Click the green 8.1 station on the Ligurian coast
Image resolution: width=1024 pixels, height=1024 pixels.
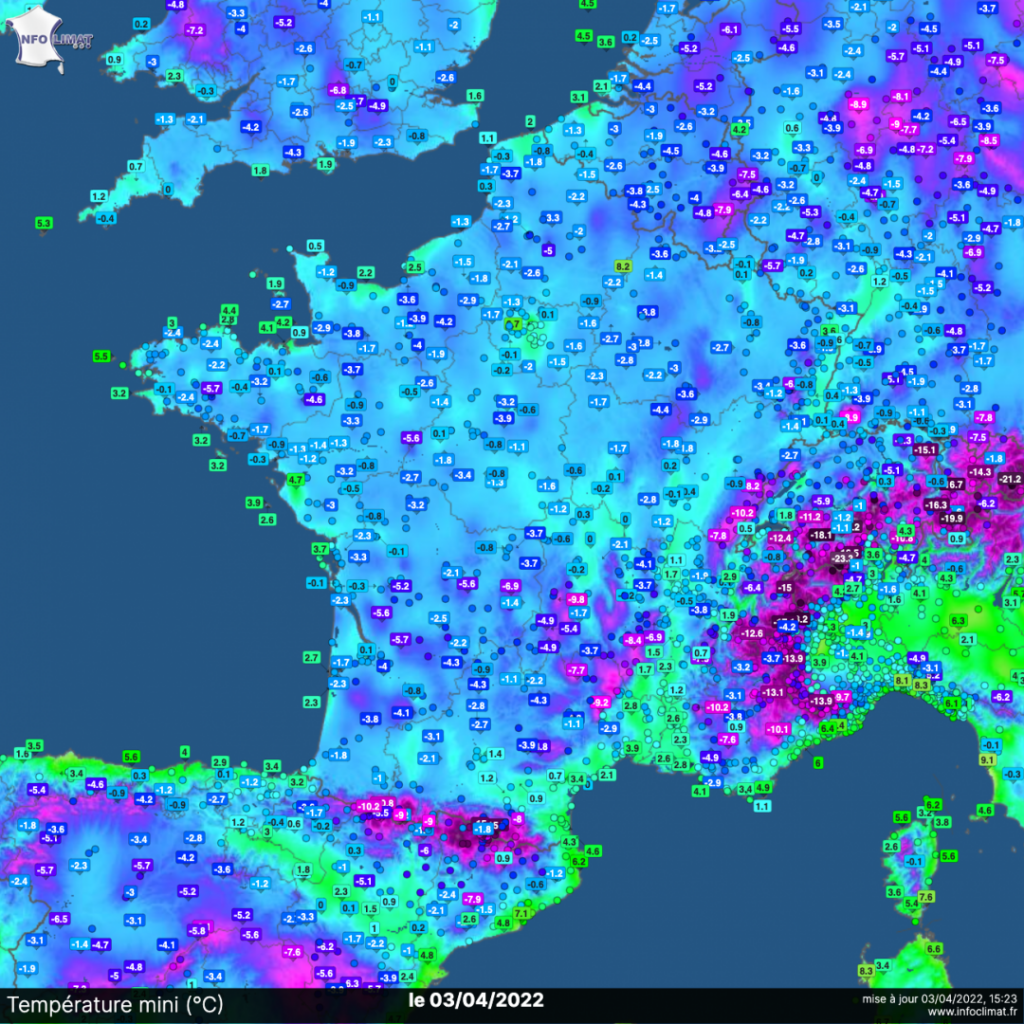point(902,680)
